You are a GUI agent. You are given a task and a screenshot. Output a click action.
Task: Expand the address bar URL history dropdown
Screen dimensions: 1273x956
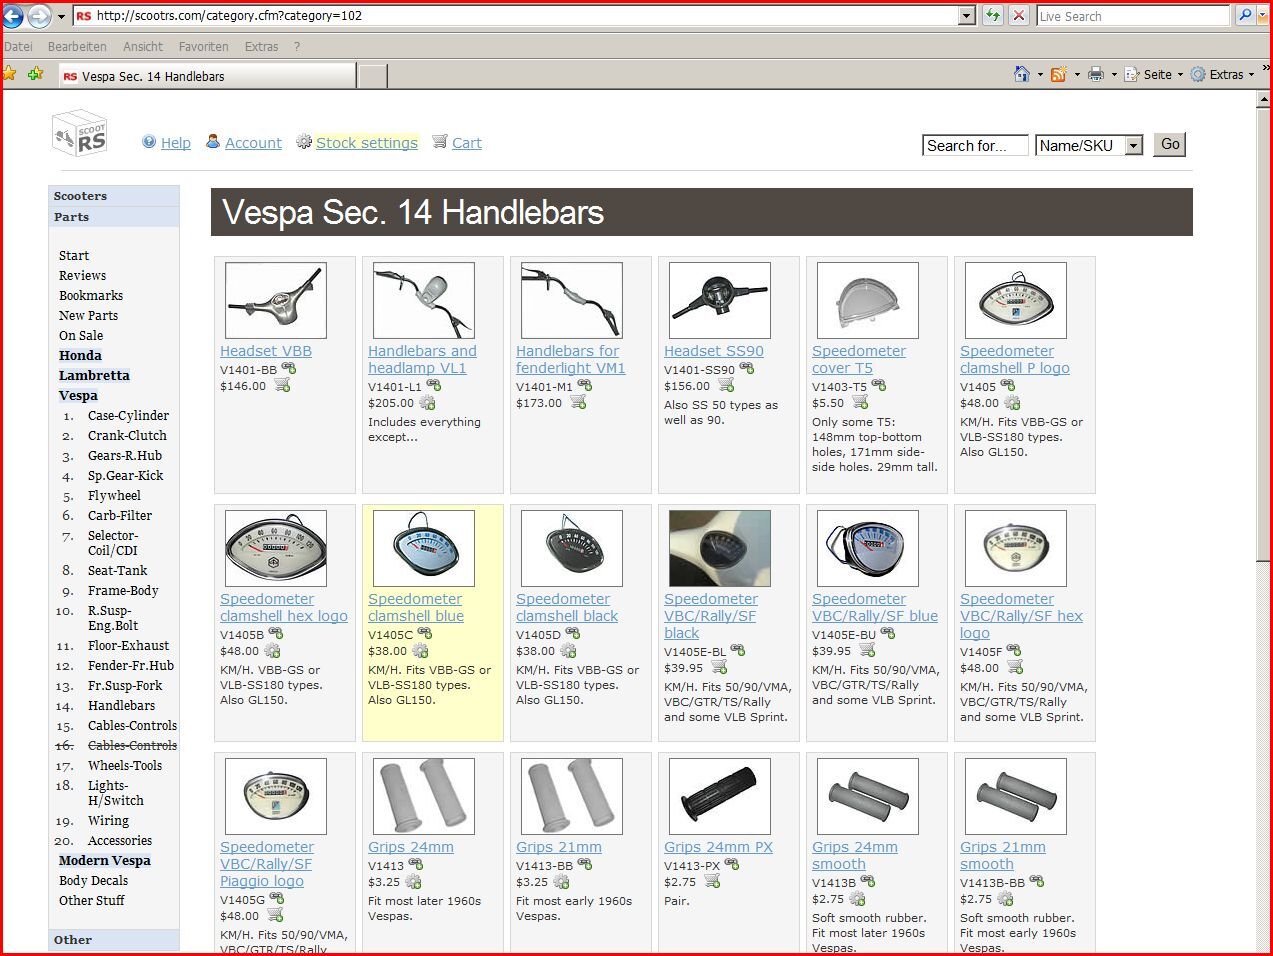tap(966, 15)
